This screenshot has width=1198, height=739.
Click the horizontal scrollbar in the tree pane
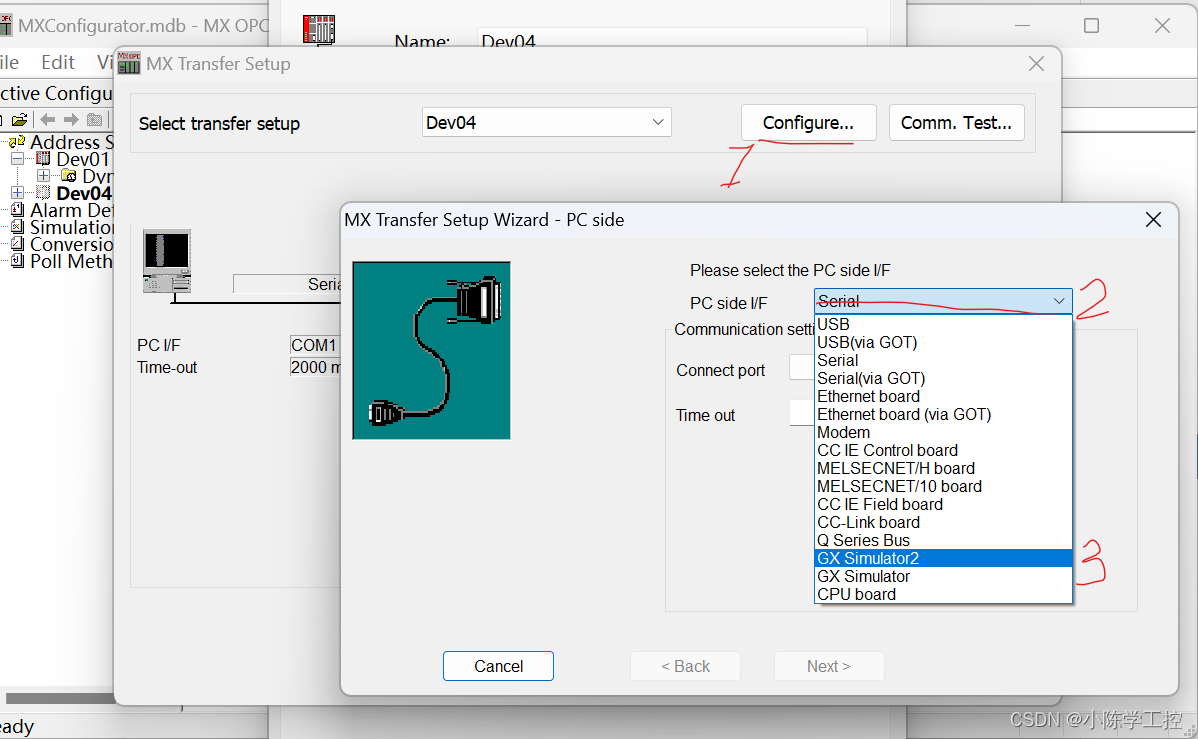pyautogui.click(x=61, y=698)
